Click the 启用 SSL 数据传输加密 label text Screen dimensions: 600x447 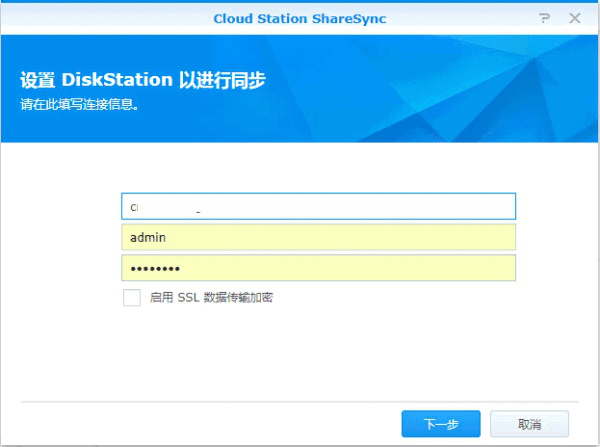pos(211,297)
